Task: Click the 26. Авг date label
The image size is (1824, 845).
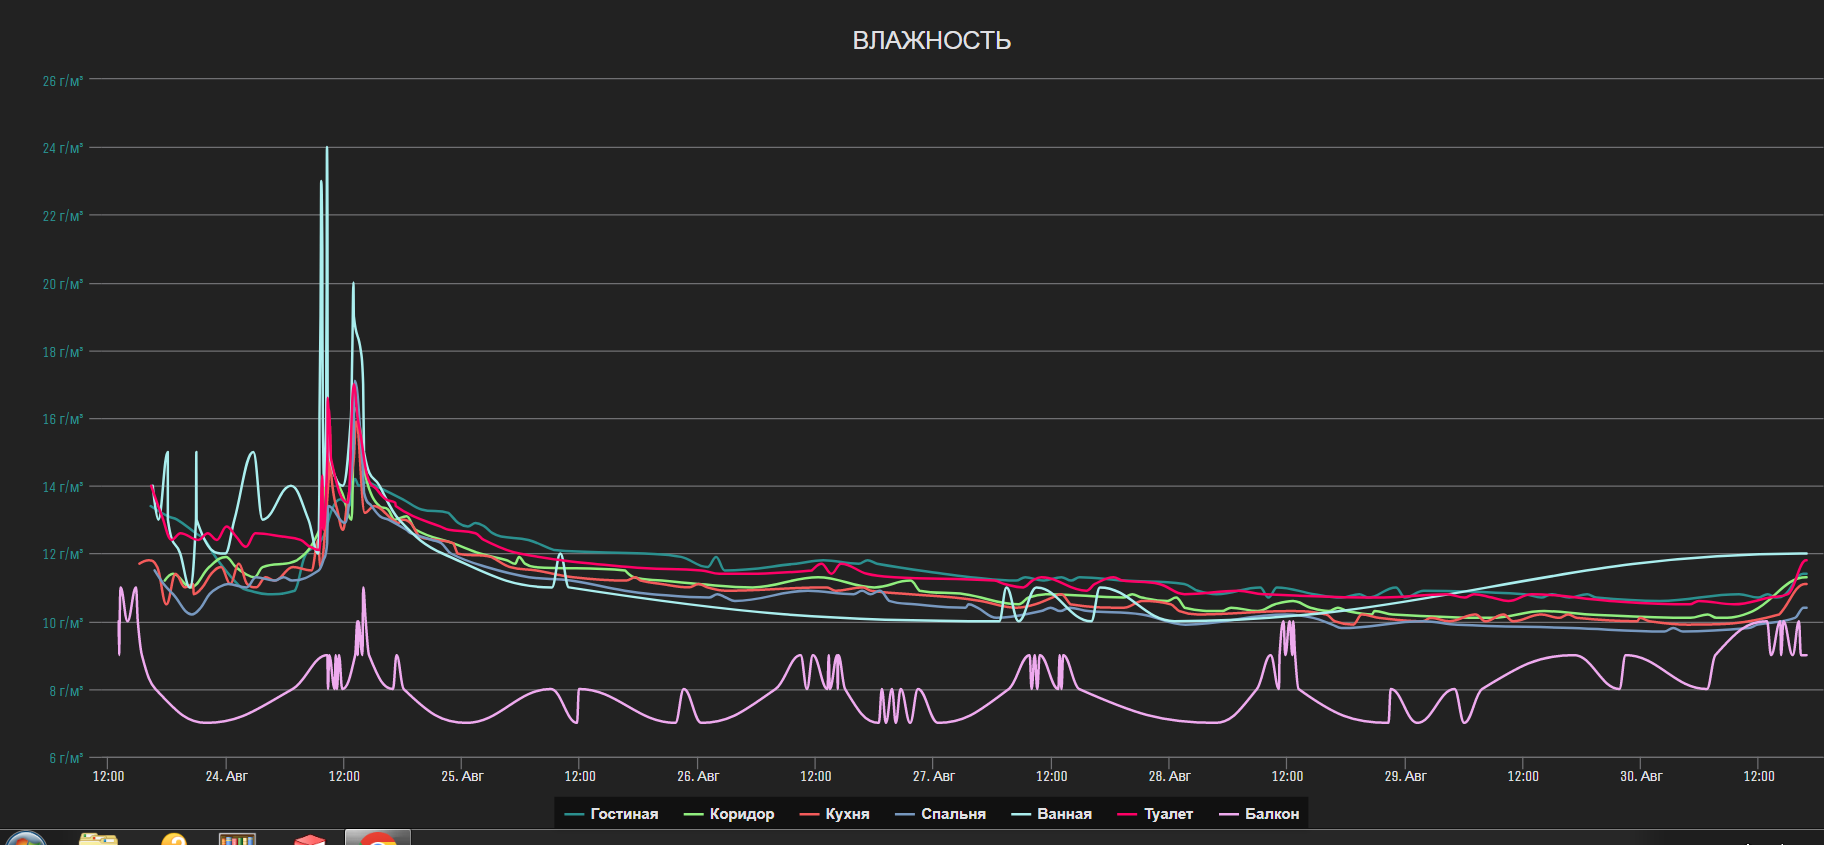Action: (x=698, y=776)
